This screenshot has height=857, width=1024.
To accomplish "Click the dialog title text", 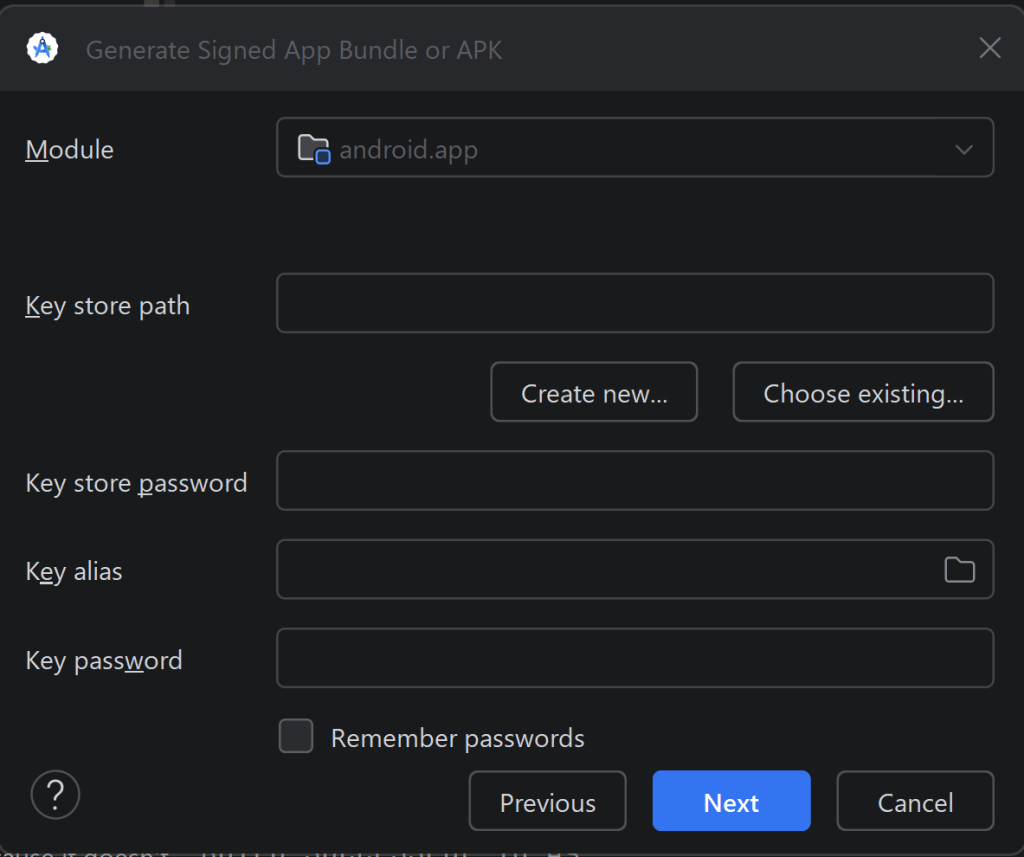I will point(294,50).
